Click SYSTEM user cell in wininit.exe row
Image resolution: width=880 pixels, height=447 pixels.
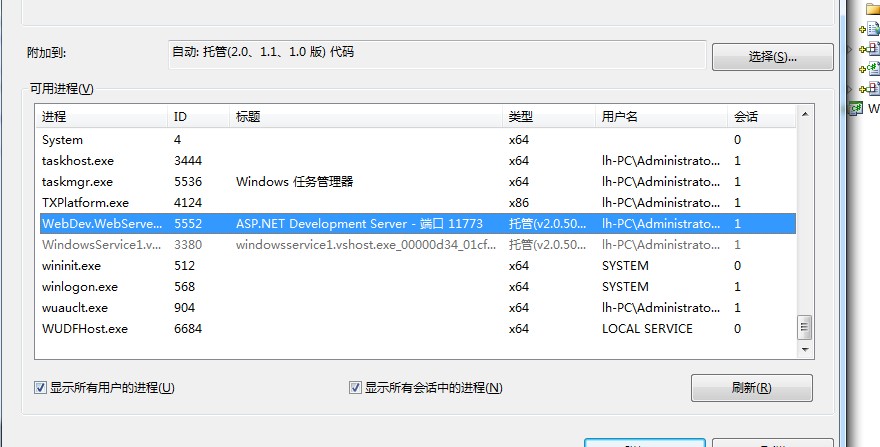coord(625,266)
